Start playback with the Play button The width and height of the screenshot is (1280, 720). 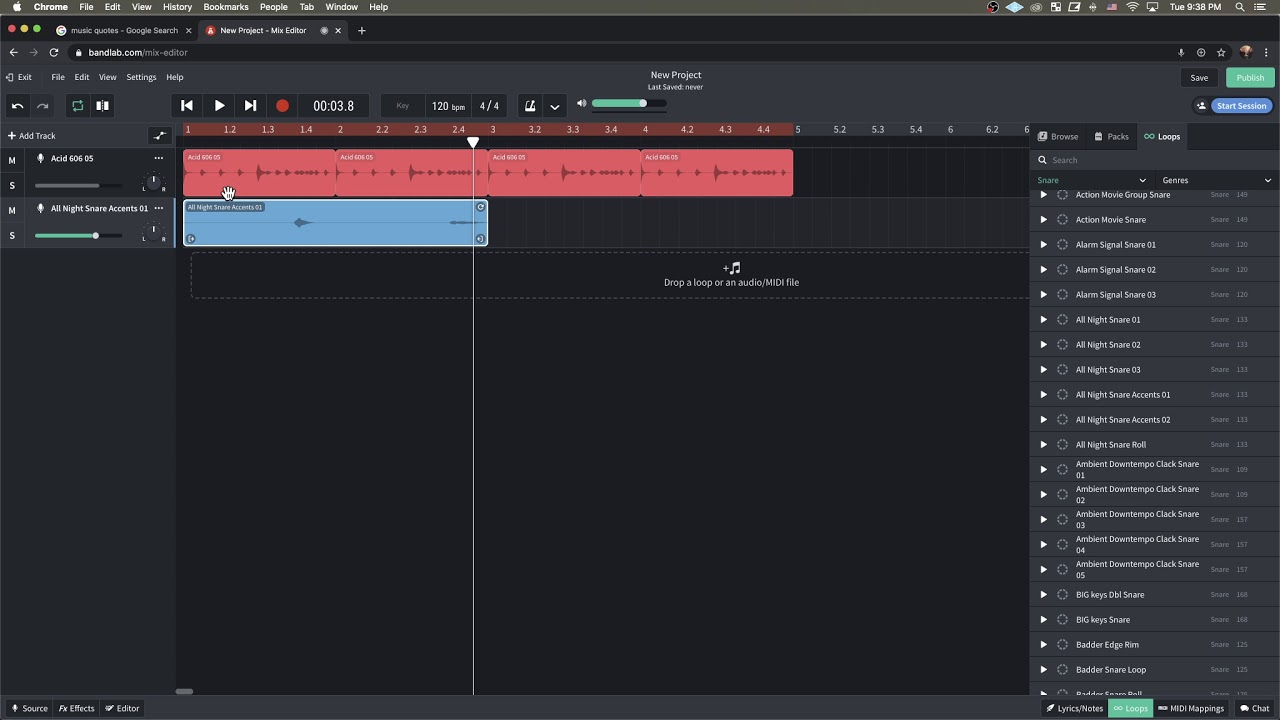coord(219,106)
